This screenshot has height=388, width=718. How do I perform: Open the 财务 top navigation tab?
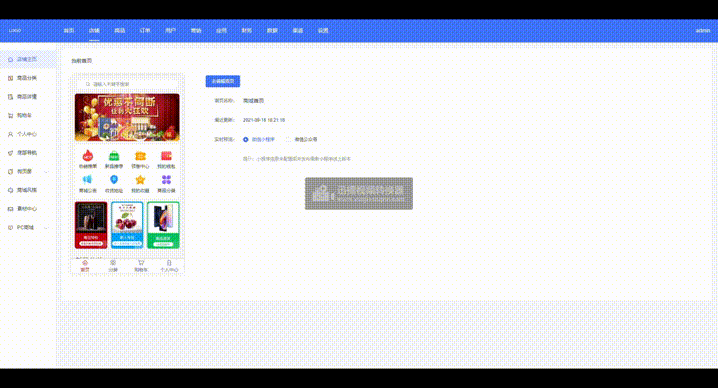[x=247, y=30]
